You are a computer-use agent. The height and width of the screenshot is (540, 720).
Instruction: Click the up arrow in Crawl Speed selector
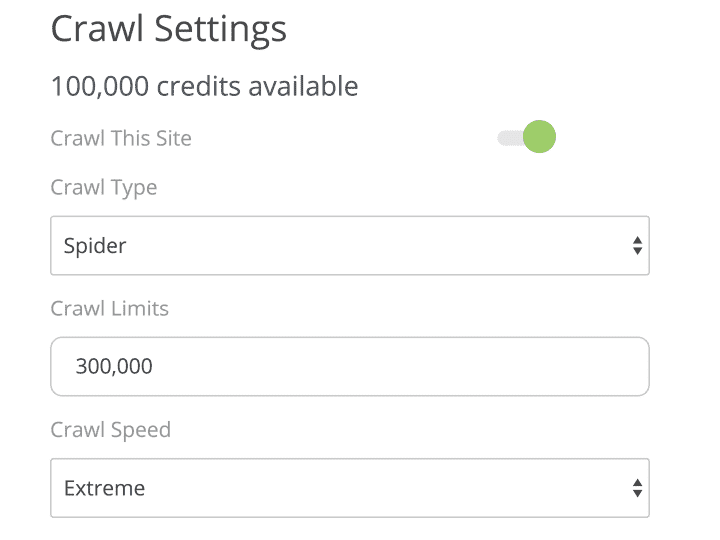point(637,483)
